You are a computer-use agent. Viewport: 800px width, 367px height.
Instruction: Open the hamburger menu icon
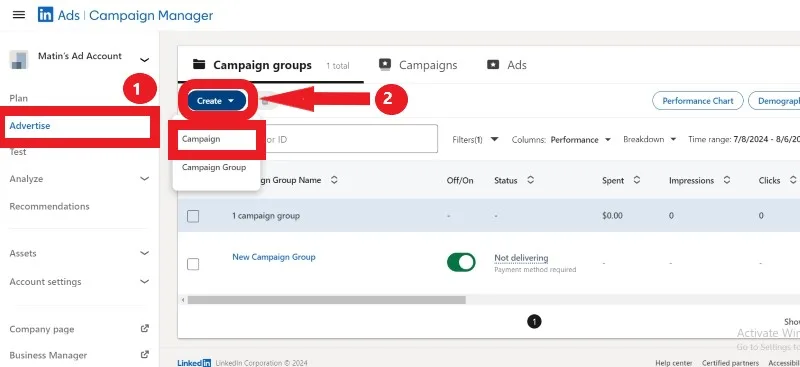[19, 15]
